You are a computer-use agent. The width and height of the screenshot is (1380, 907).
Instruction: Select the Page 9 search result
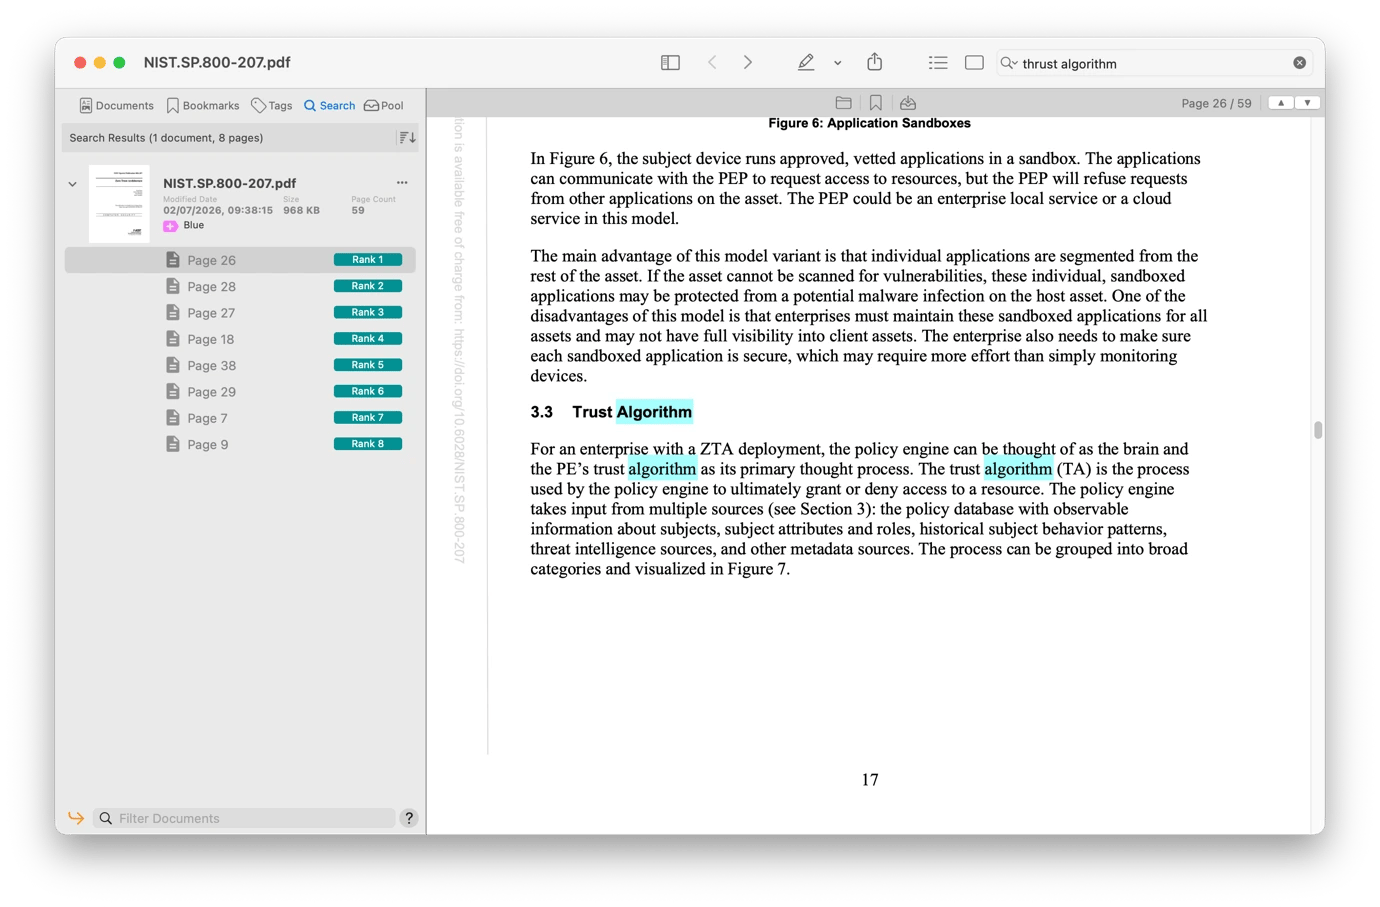[240, 444]
